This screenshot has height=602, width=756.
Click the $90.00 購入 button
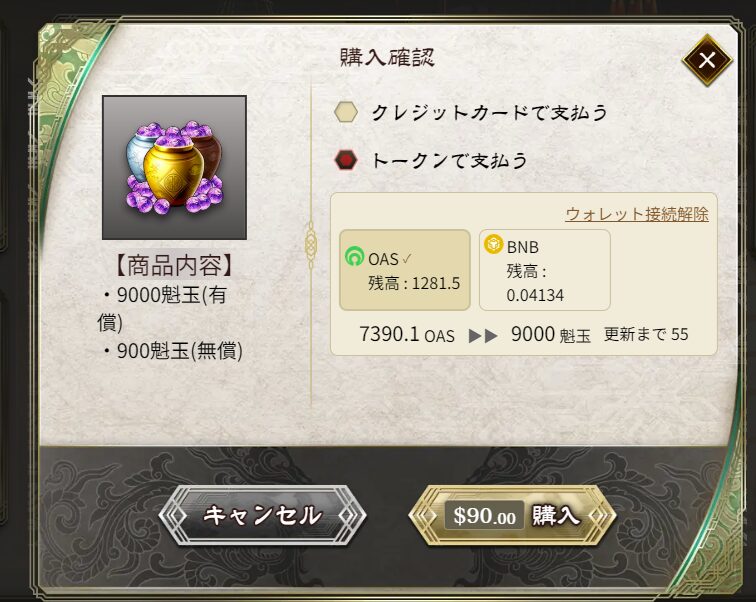512,515
